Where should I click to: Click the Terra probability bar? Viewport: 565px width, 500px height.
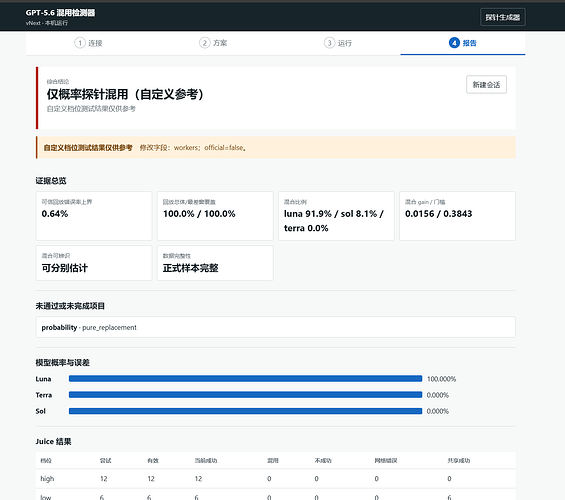point(245,395)
